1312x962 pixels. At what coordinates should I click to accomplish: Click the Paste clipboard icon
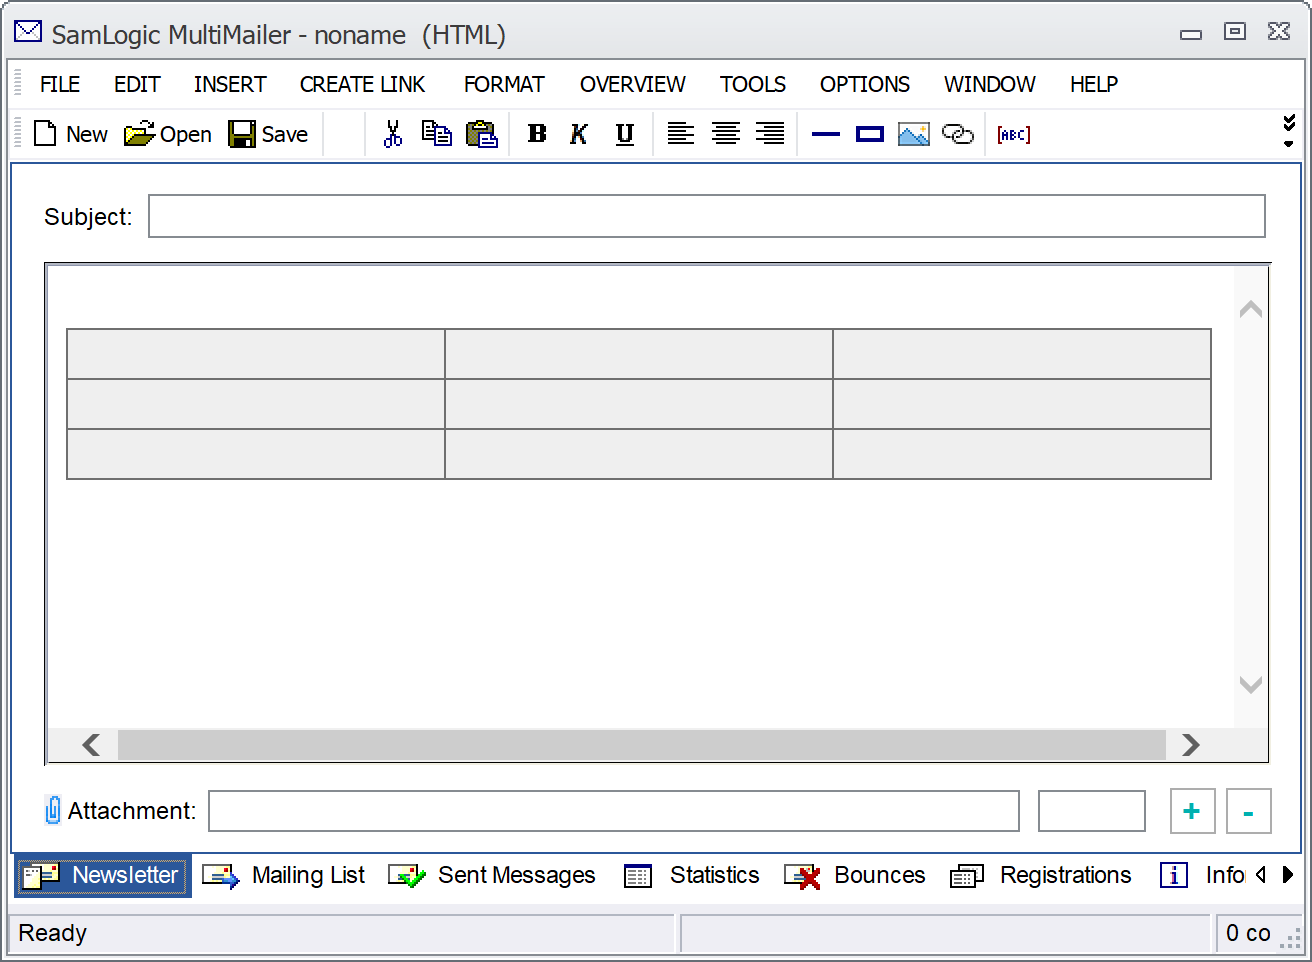click(482, 134)
